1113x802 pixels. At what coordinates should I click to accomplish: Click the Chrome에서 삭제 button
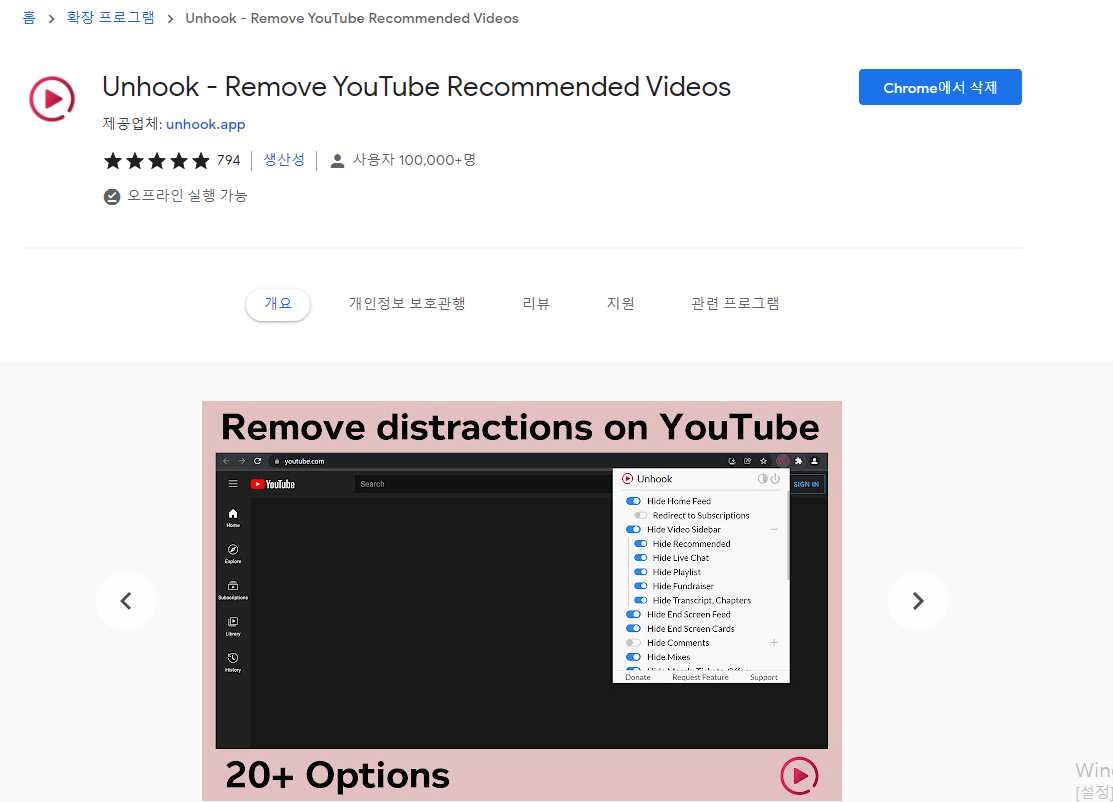[940, 87]
